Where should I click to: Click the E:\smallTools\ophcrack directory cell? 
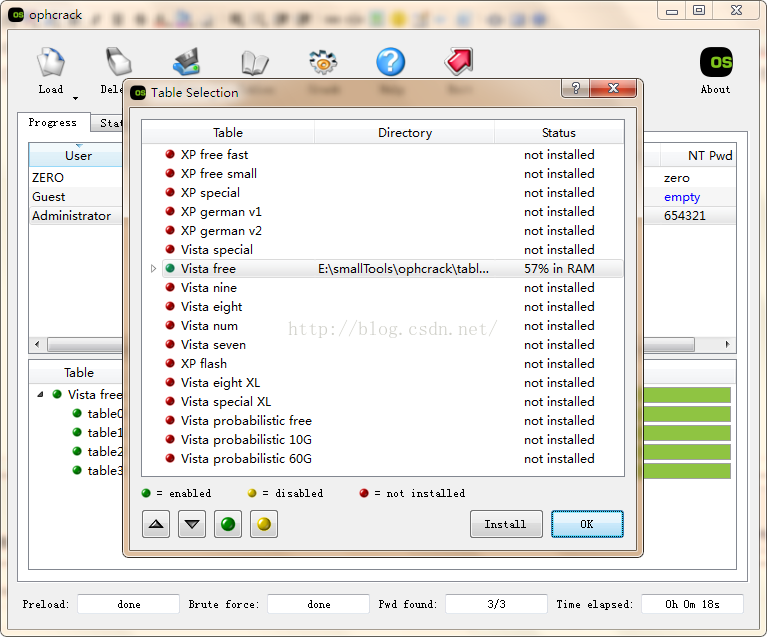click(404, 269)
